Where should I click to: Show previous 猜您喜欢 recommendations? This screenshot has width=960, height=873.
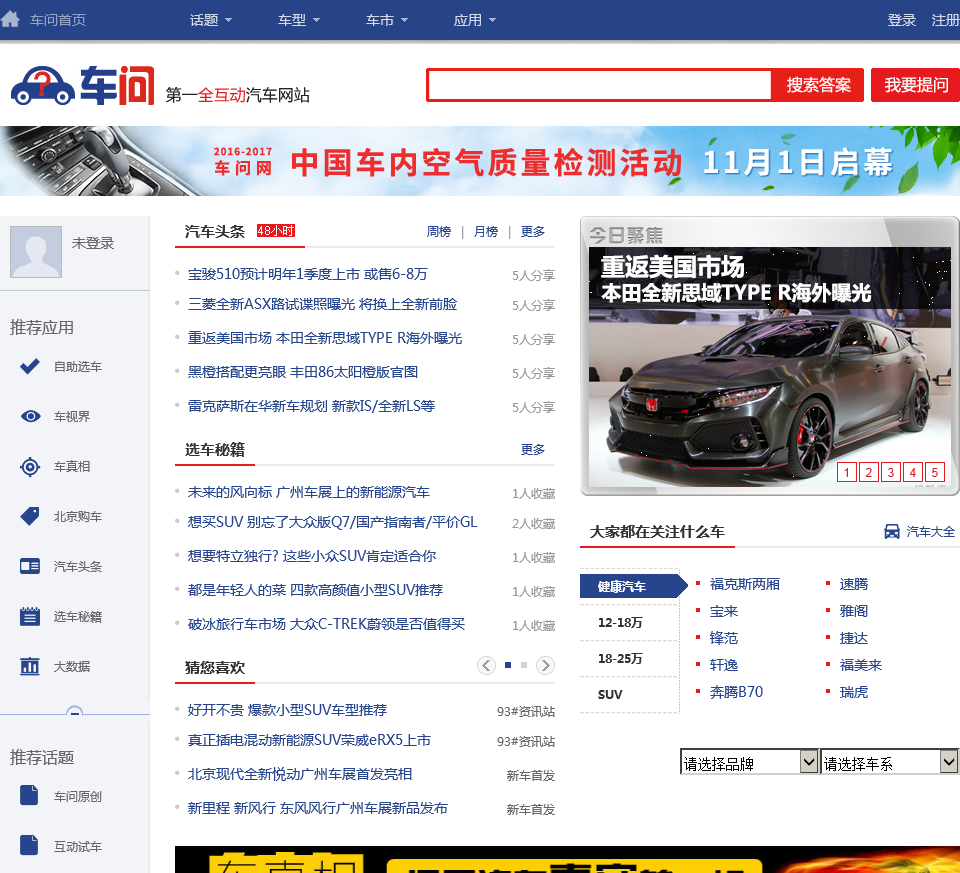[x=486, y=665]
